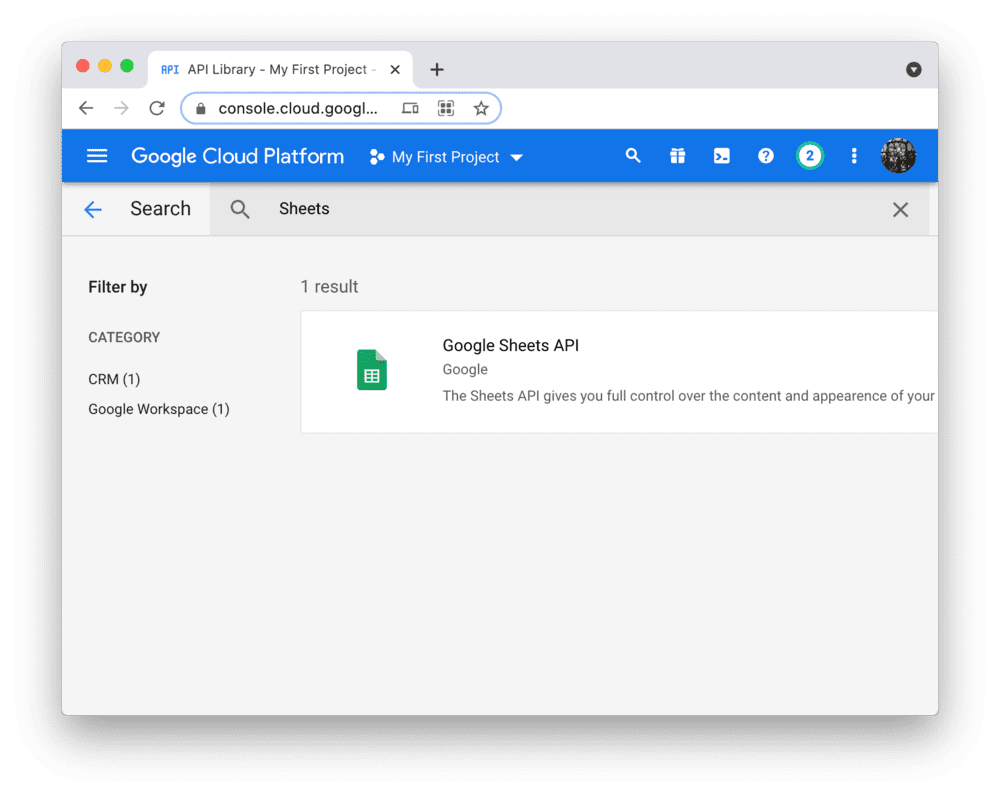Click the Google Sheets green spreadsheet icon

click(x=372, y=369)
